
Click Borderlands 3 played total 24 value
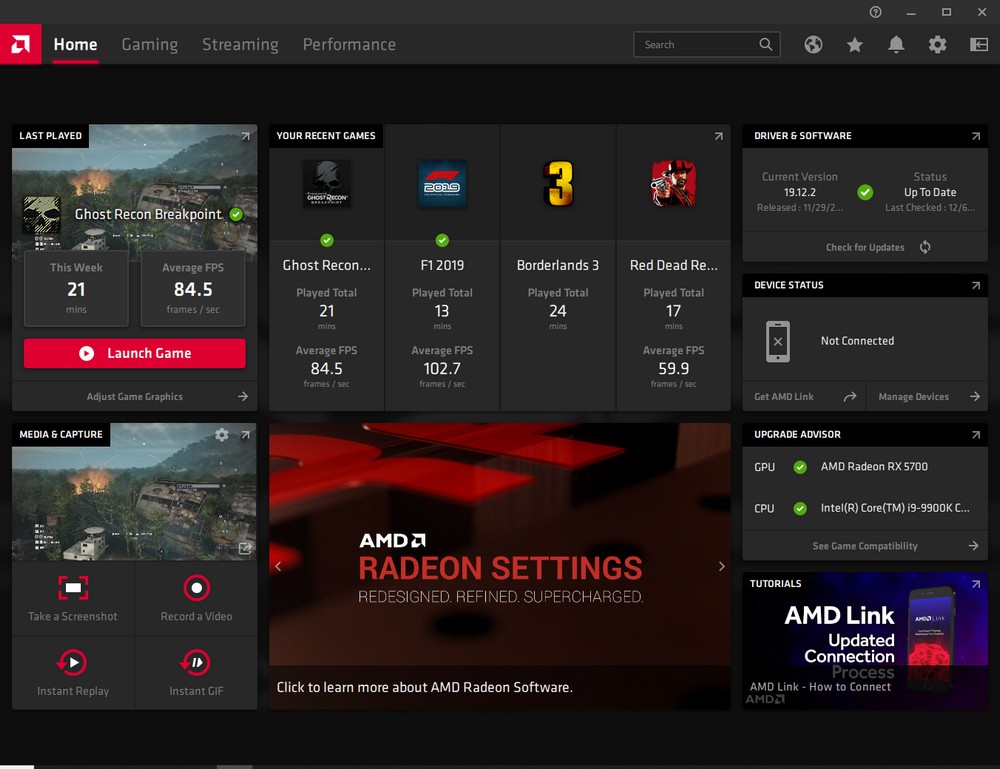pos(558,311)
